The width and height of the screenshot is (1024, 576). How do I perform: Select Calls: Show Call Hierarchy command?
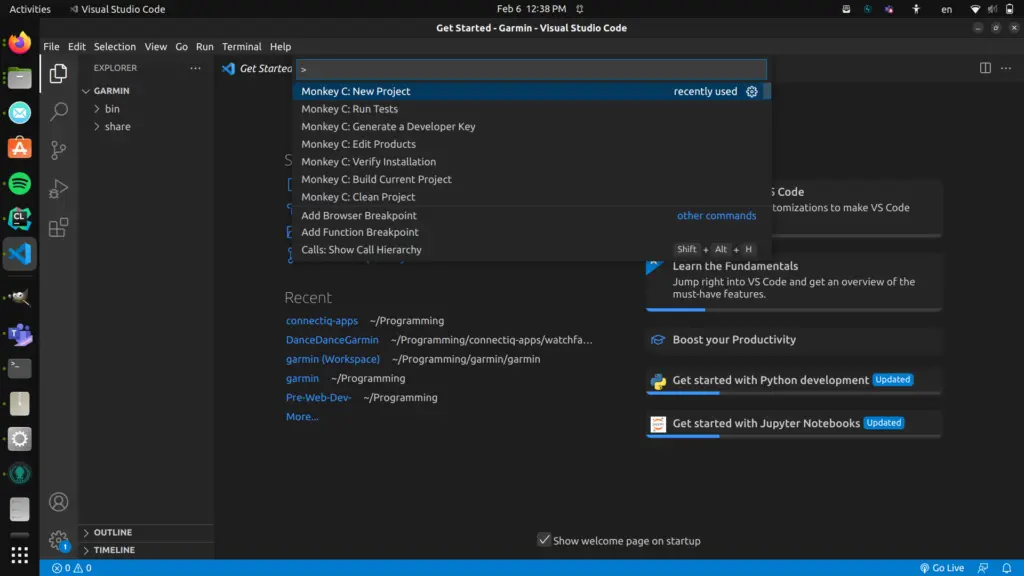click(x=532, y=249)
